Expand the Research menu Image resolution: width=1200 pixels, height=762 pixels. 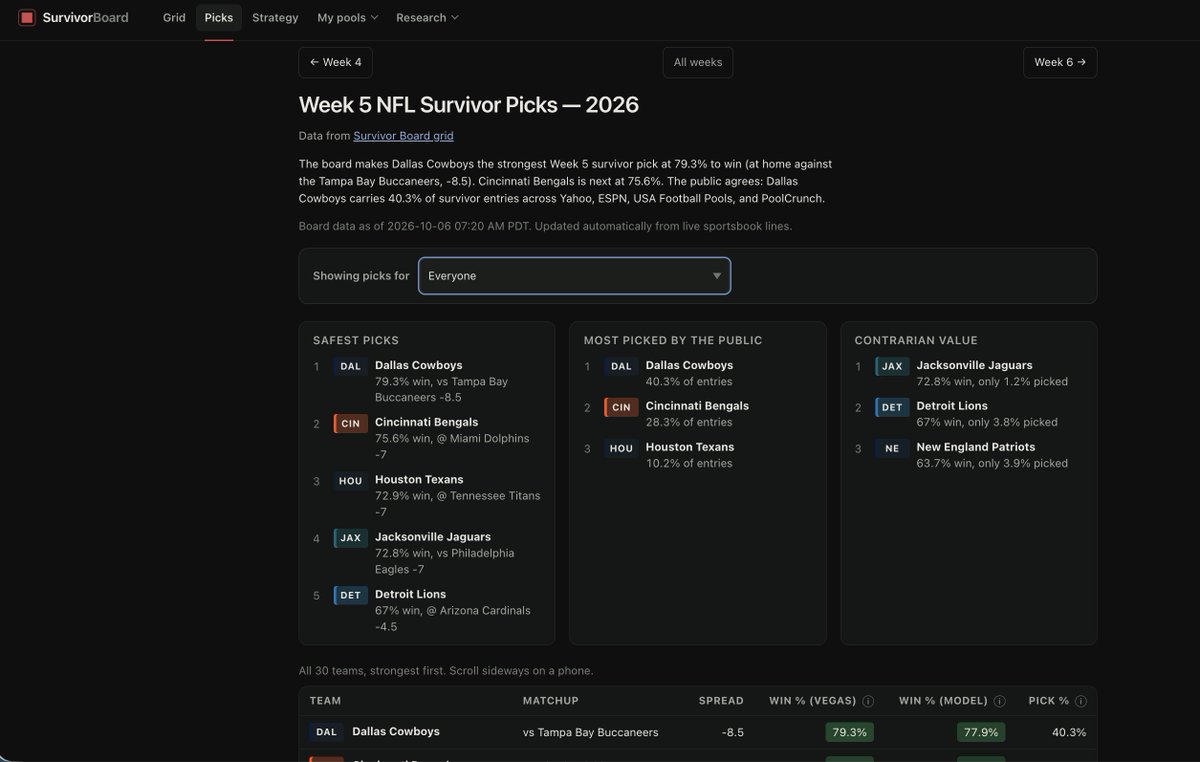click(428, 18)
